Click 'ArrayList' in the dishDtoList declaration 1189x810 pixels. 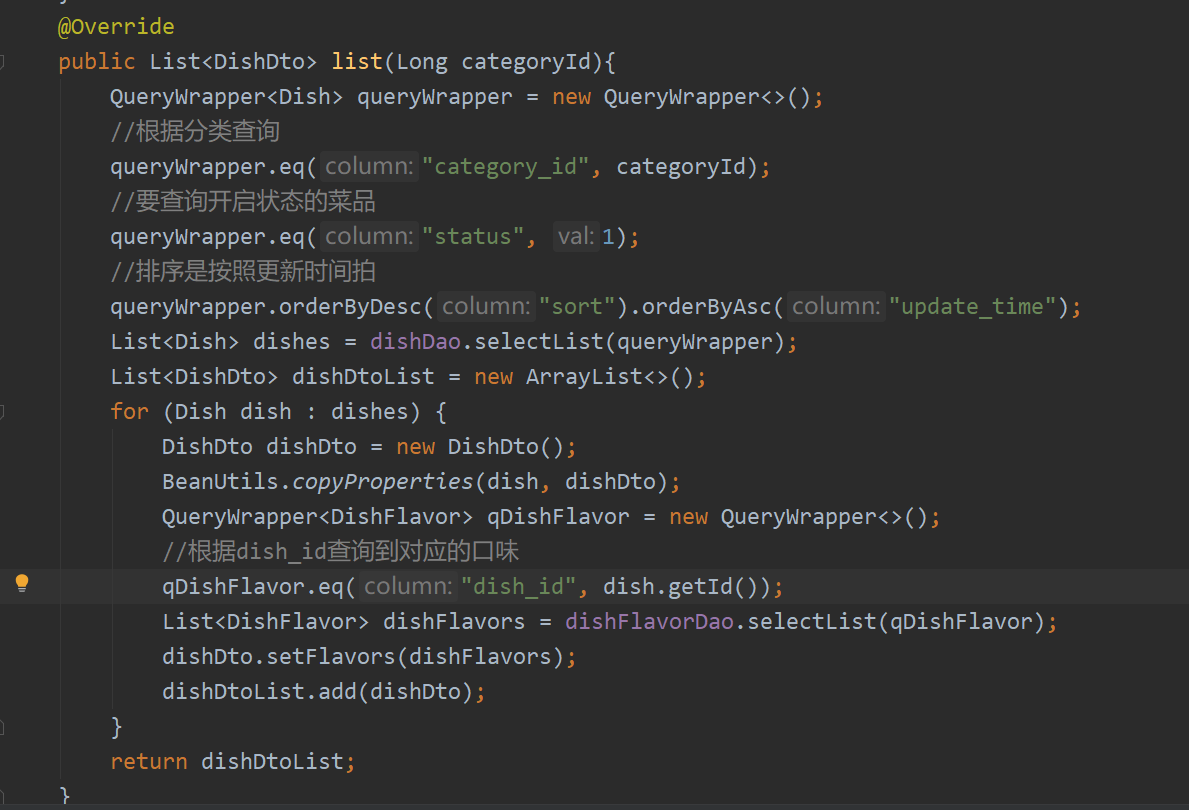[x=584, y=377]
